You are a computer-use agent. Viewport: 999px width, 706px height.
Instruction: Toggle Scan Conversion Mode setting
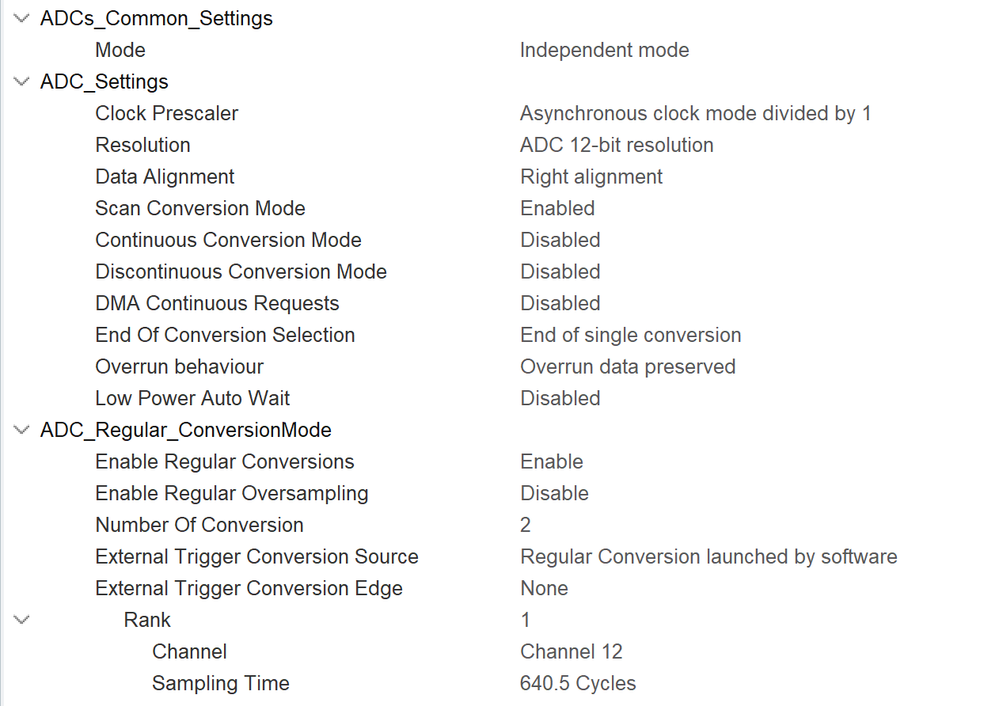click(557, 208)
